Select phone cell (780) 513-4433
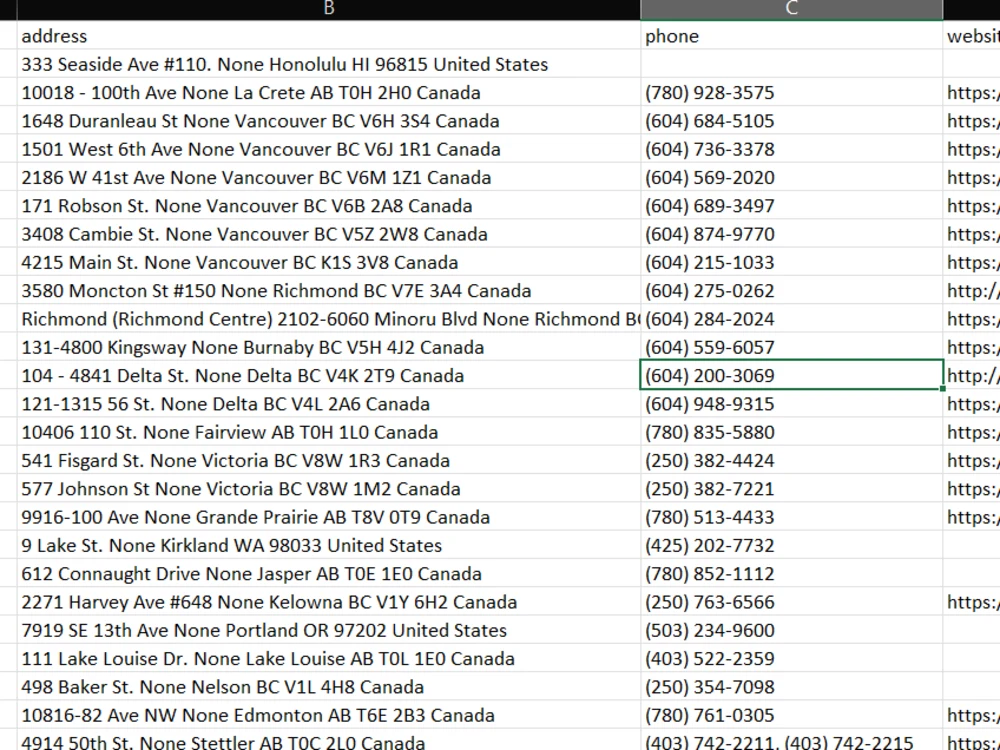 click(x=791, y=517)
